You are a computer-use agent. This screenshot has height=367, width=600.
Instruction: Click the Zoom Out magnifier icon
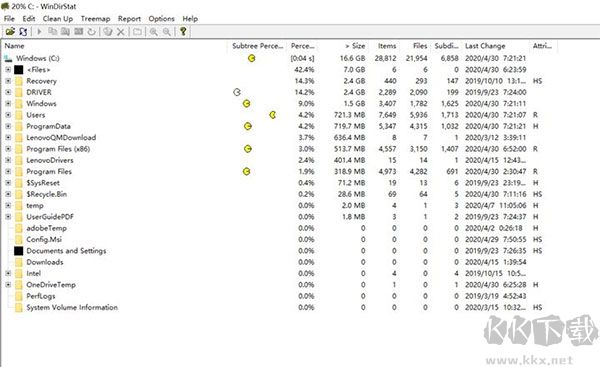pyautogui.click(x=166, y=31)
